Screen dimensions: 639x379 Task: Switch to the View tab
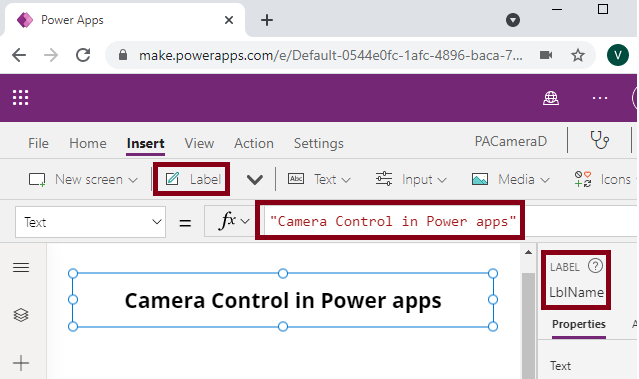click(199, 143)
